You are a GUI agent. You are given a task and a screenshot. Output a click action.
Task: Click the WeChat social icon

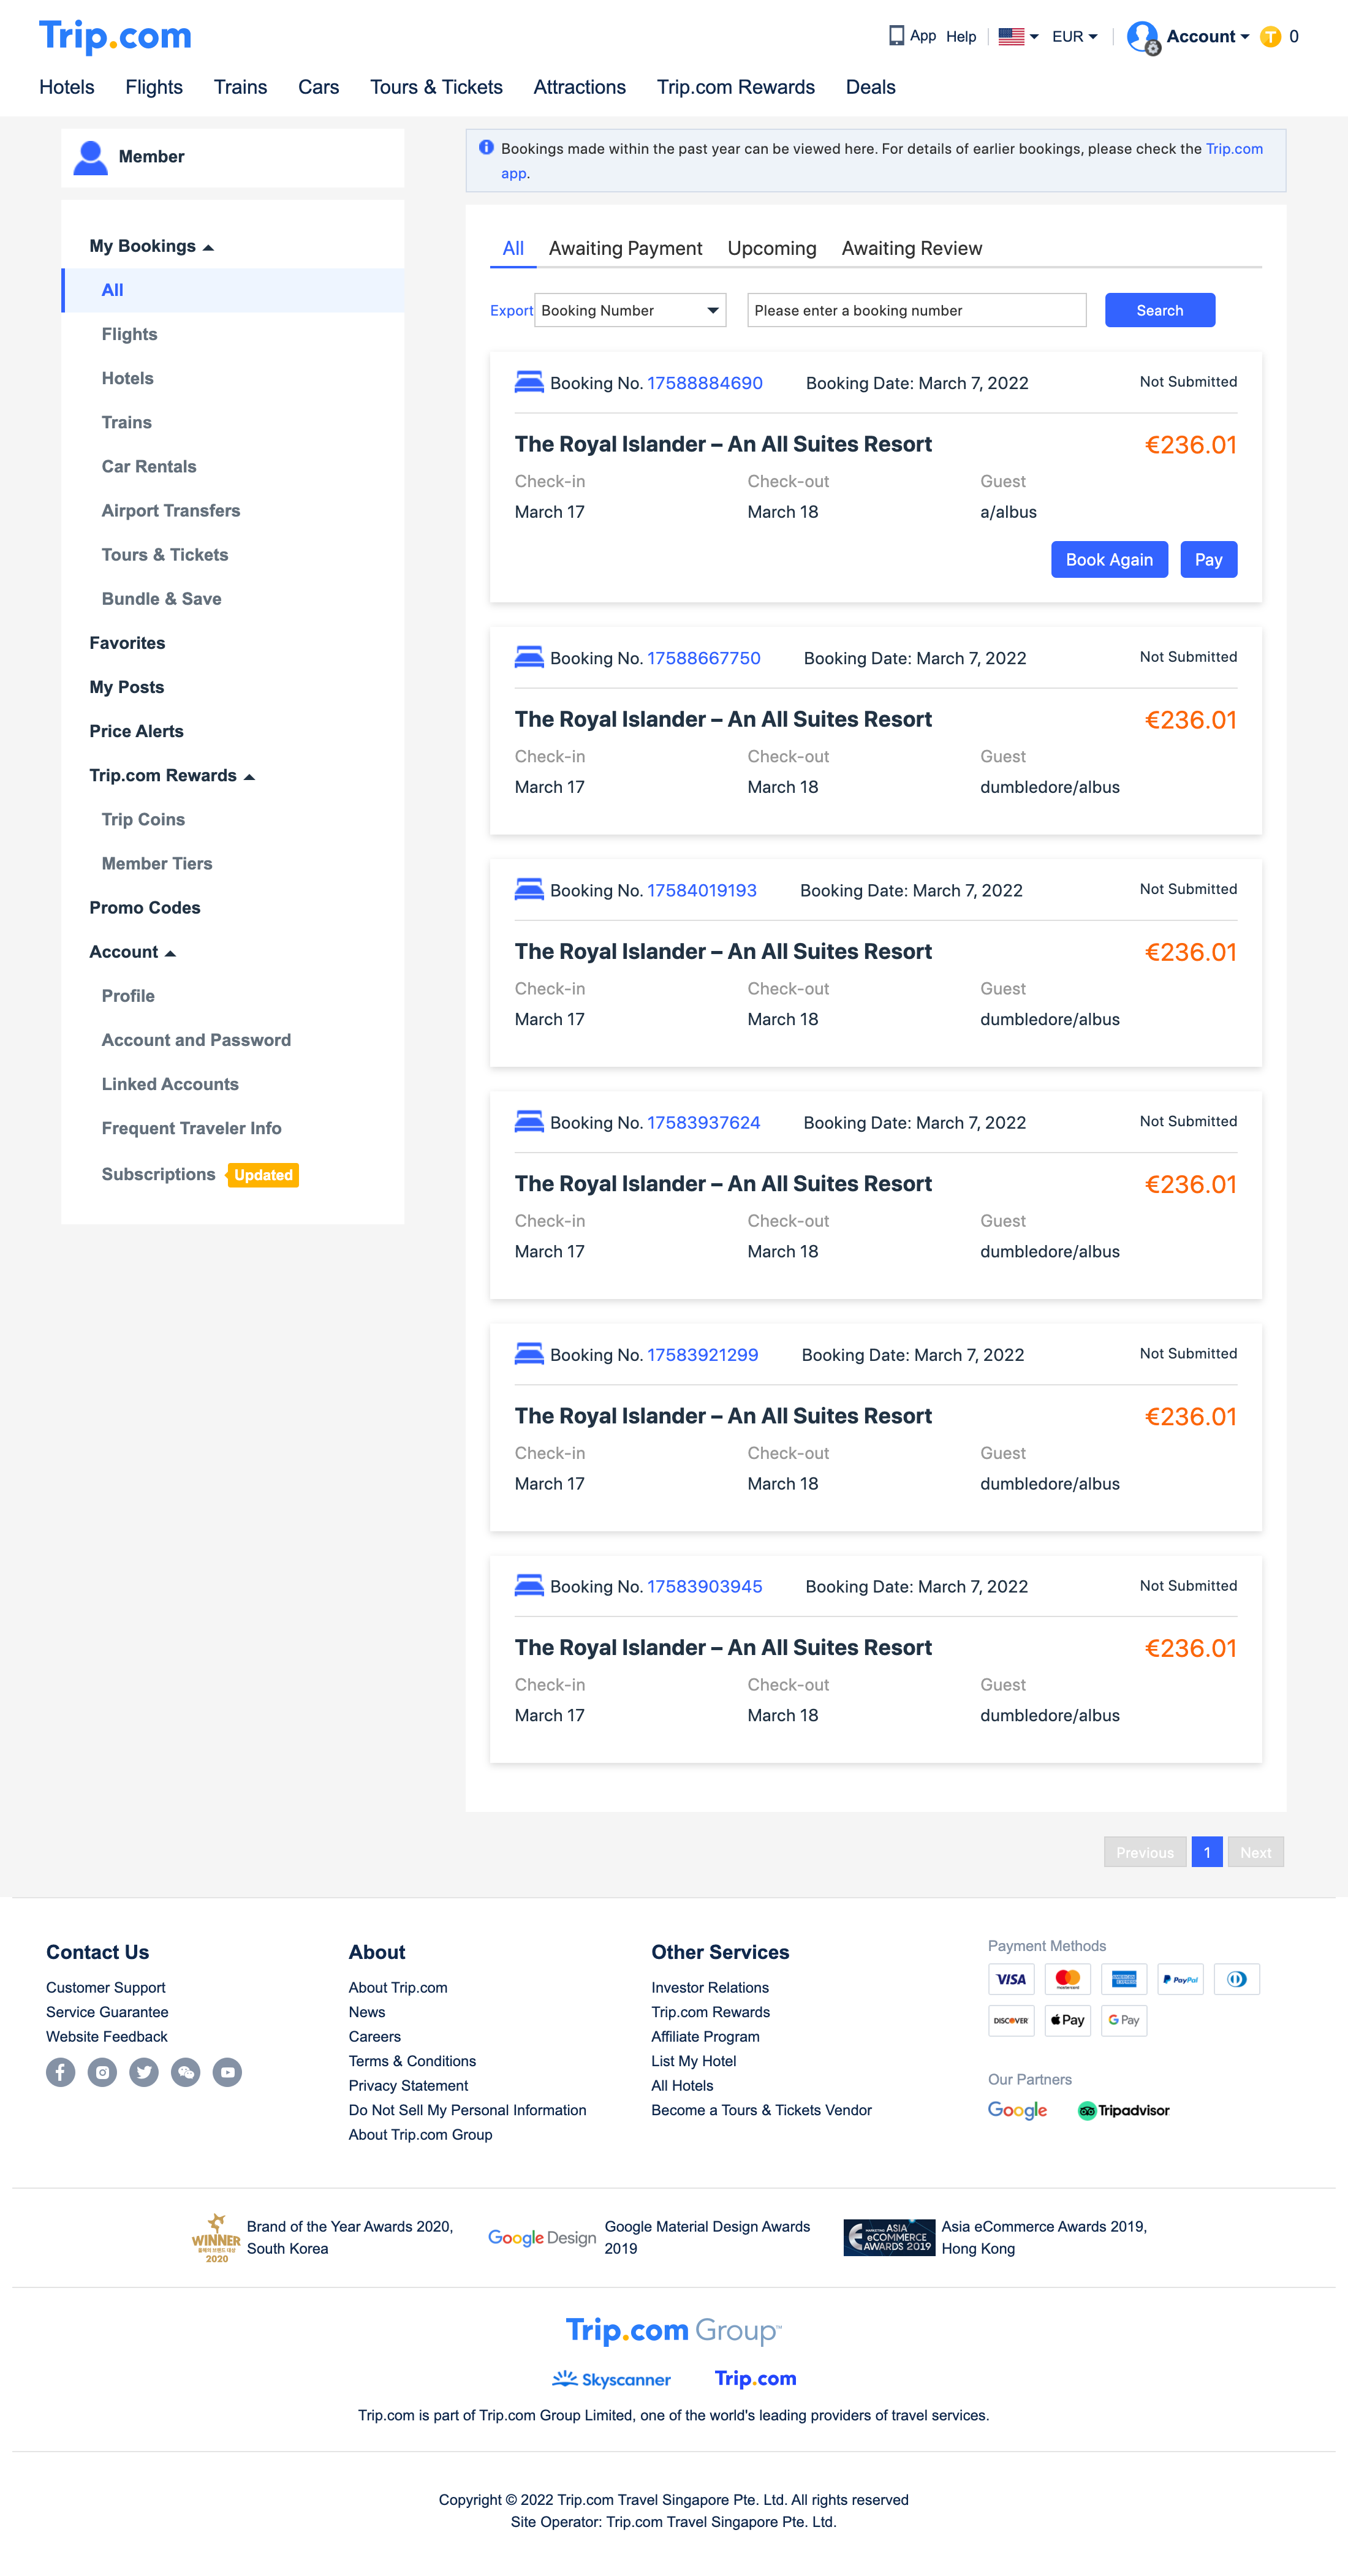click(x=186, y=2072)
